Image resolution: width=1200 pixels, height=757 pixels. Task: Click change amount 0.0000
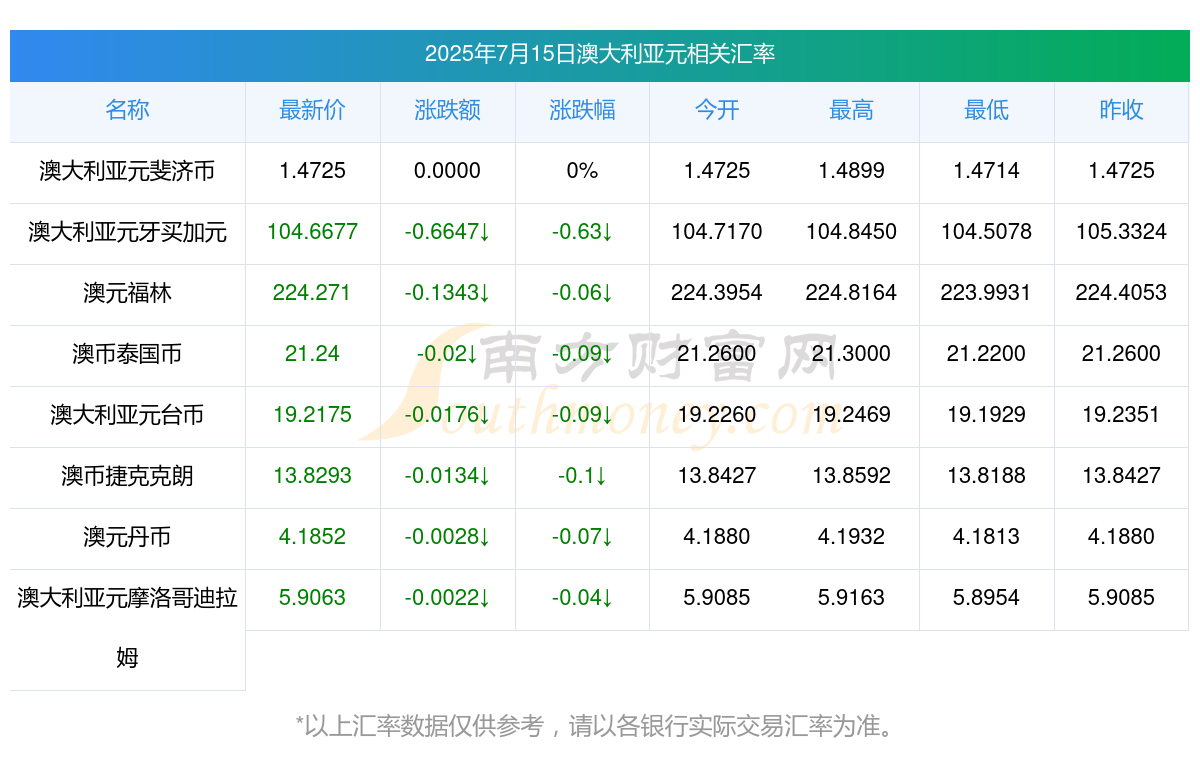coord(447,171)
